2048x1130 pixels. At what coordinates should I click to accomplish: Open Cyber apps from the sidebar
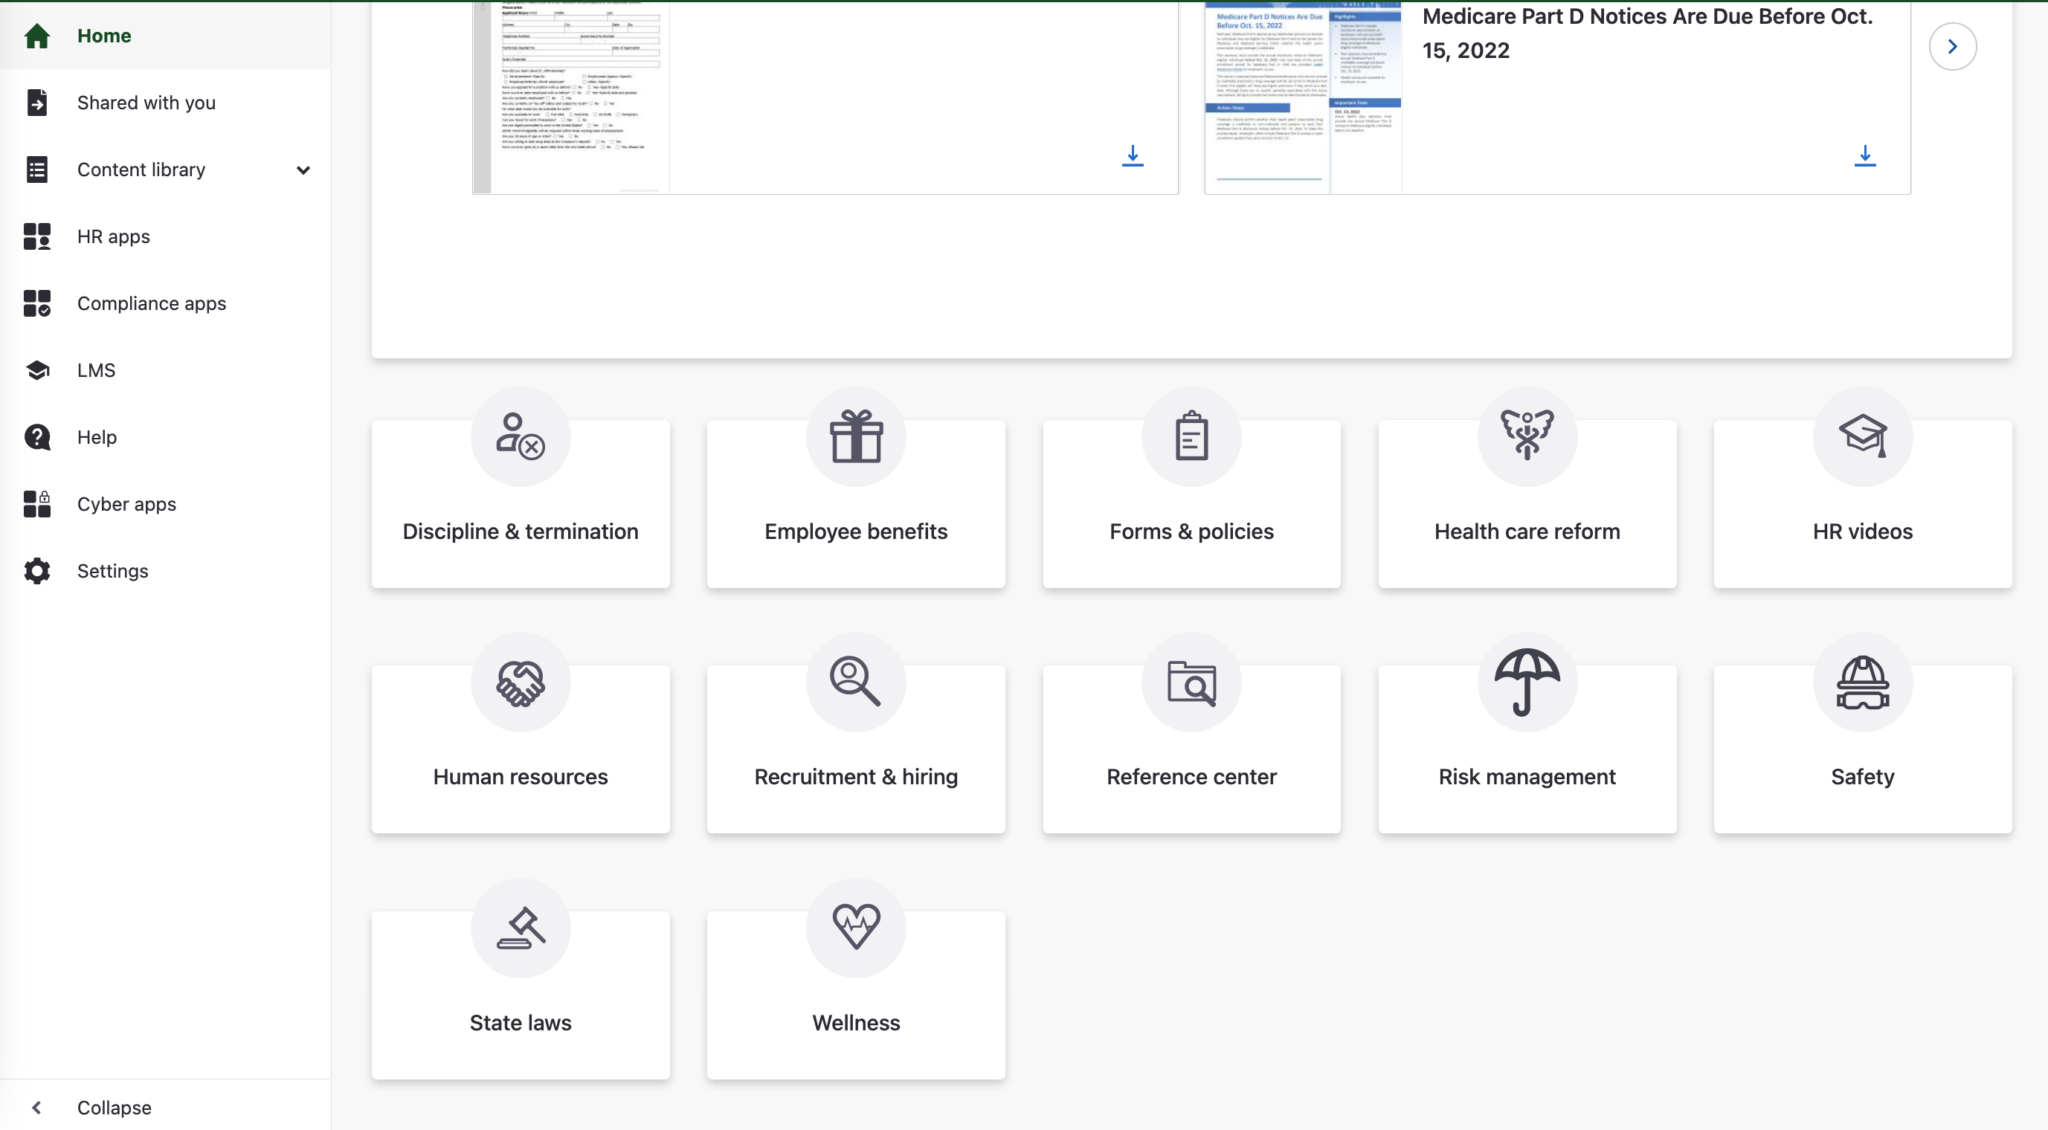pyautogui.click(x=126, y=504)
